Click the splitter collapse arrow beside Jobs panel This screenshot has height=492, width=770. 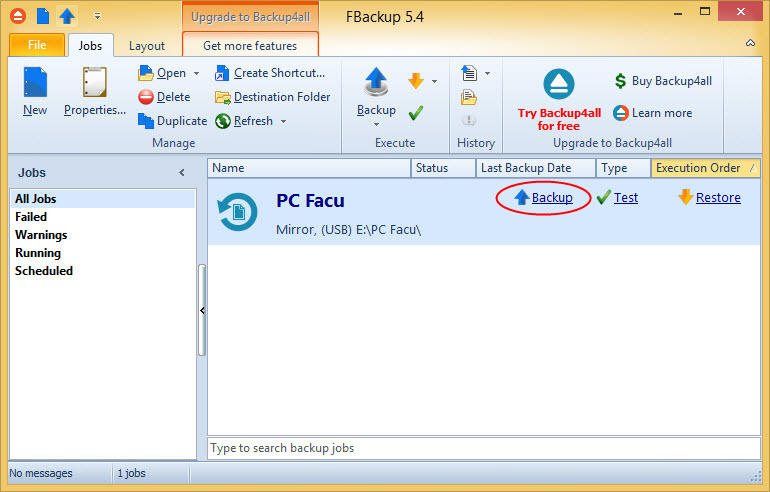202,310
